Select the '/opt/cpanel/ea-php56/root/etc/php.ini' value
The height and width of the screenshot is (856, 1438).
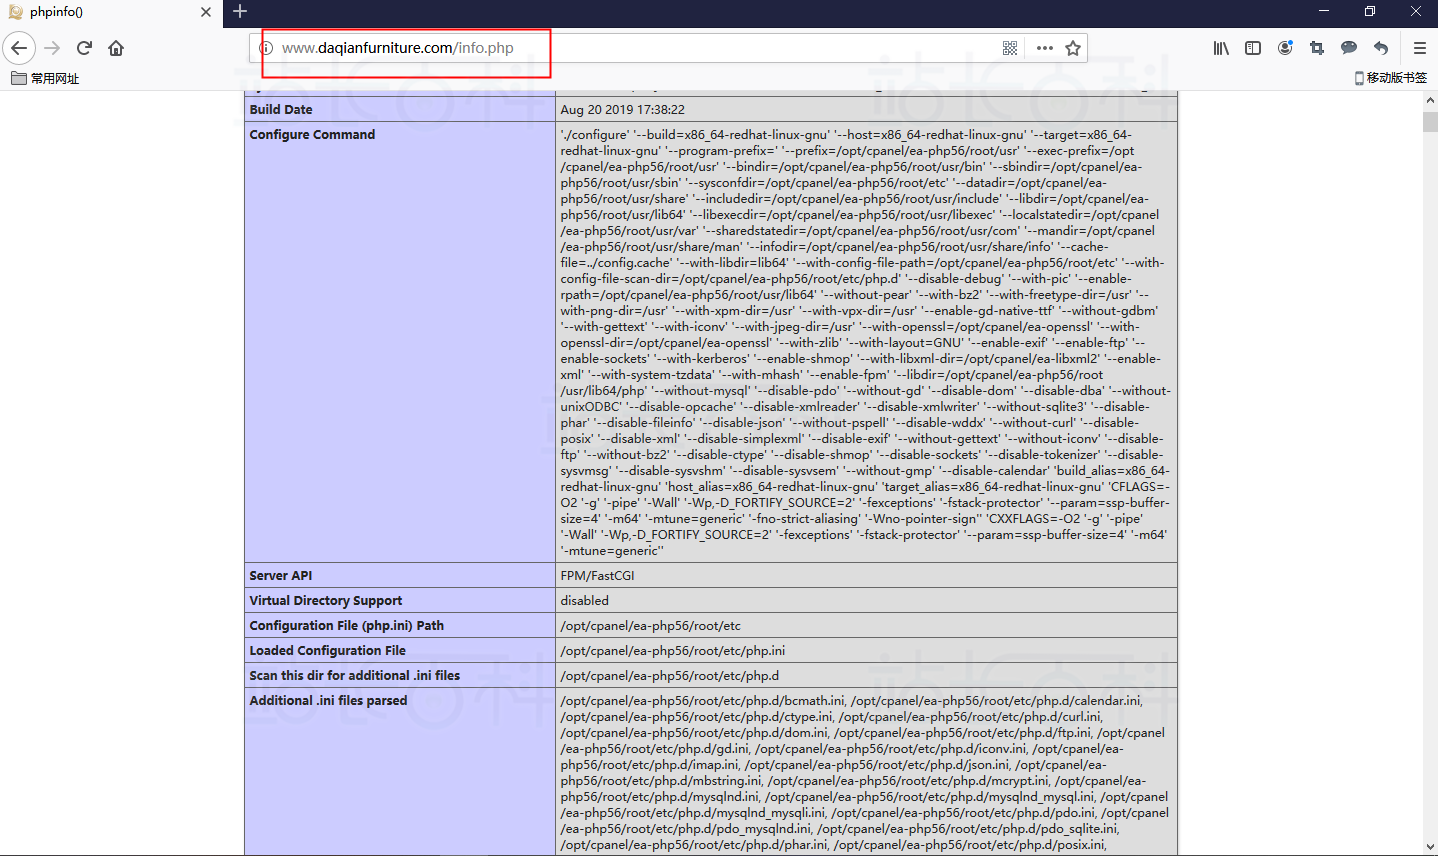(673, 651)
